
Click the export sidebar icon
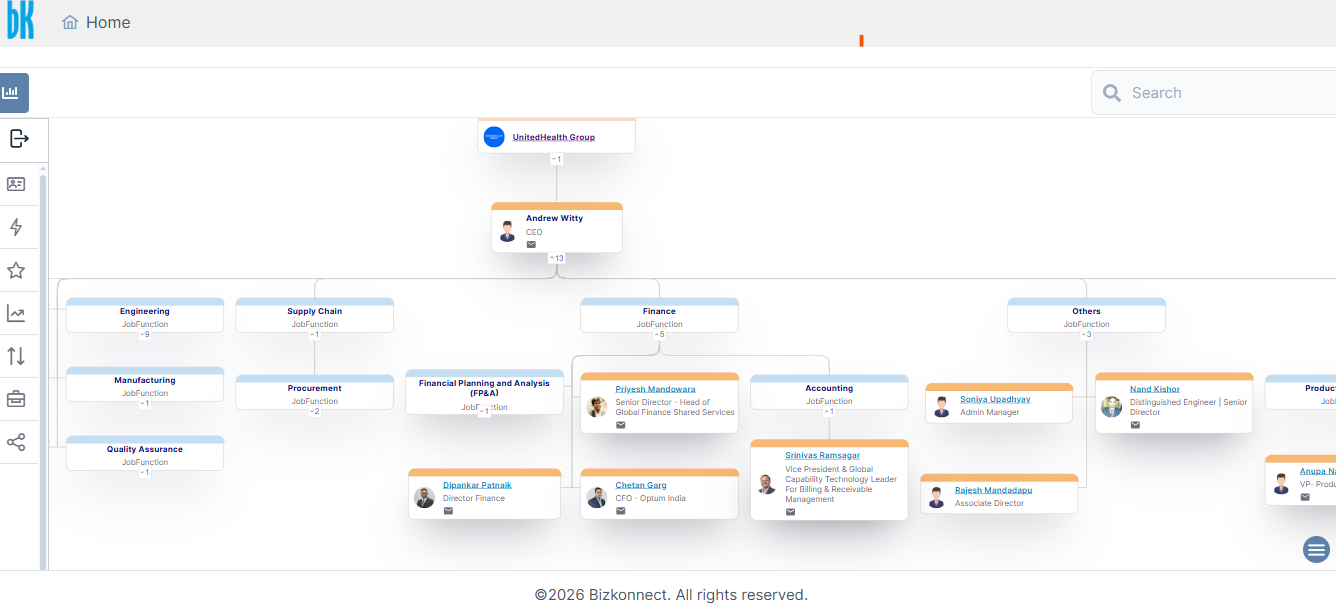click(19, 138)
